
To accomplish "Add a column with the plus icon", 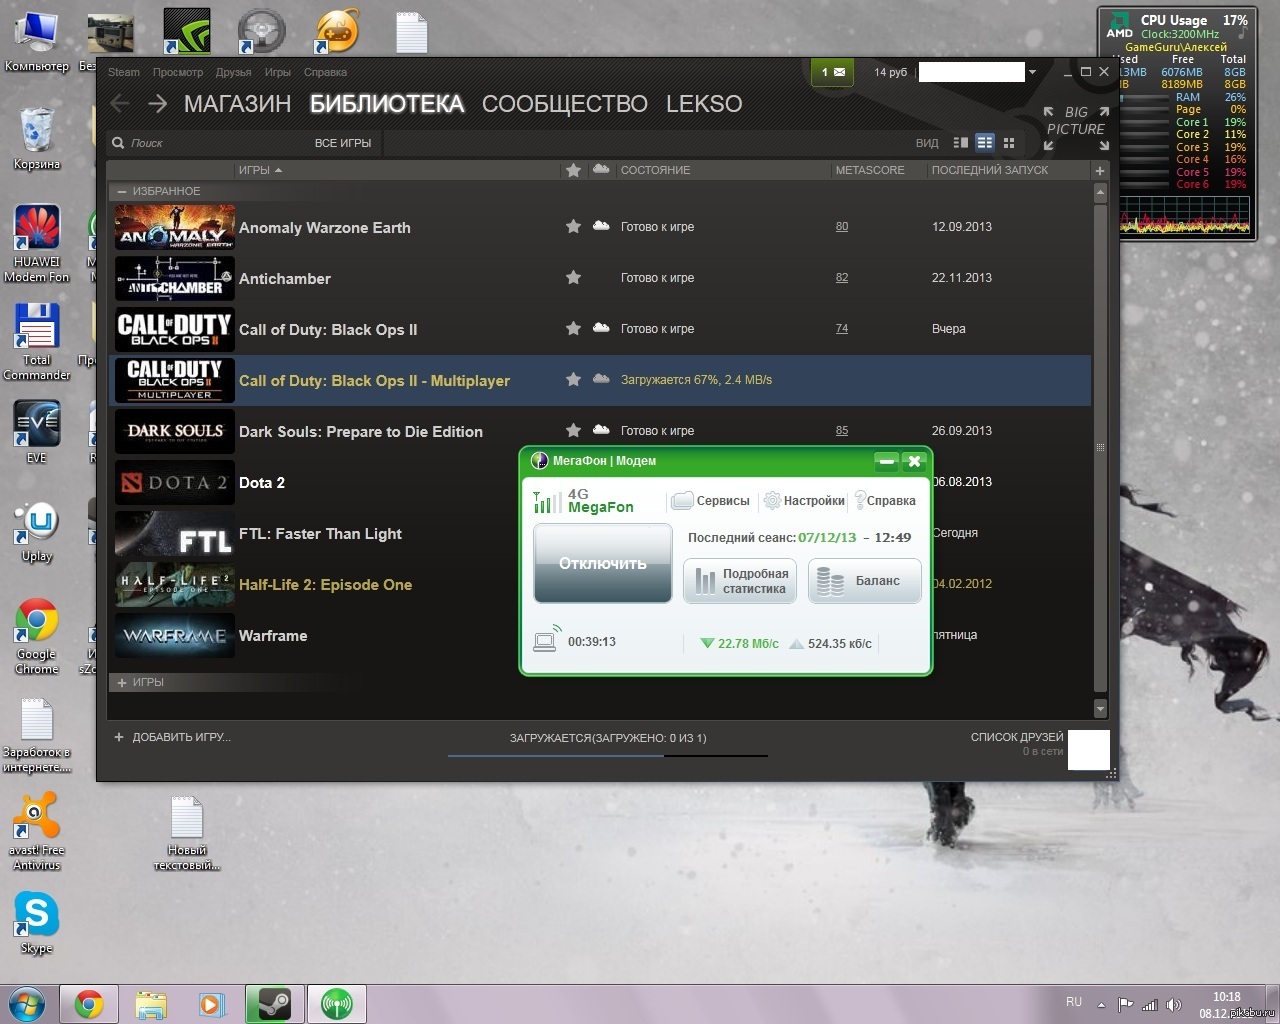I will [x=1100, y=170].
